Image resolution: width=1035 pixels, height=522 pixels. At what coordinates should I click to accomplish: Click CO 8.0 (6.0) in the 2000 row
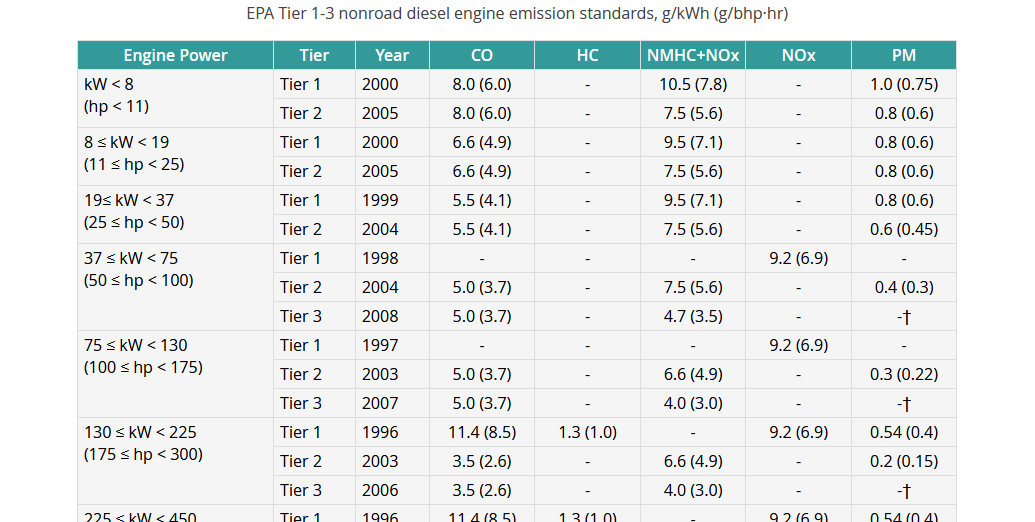click(482, 84)
